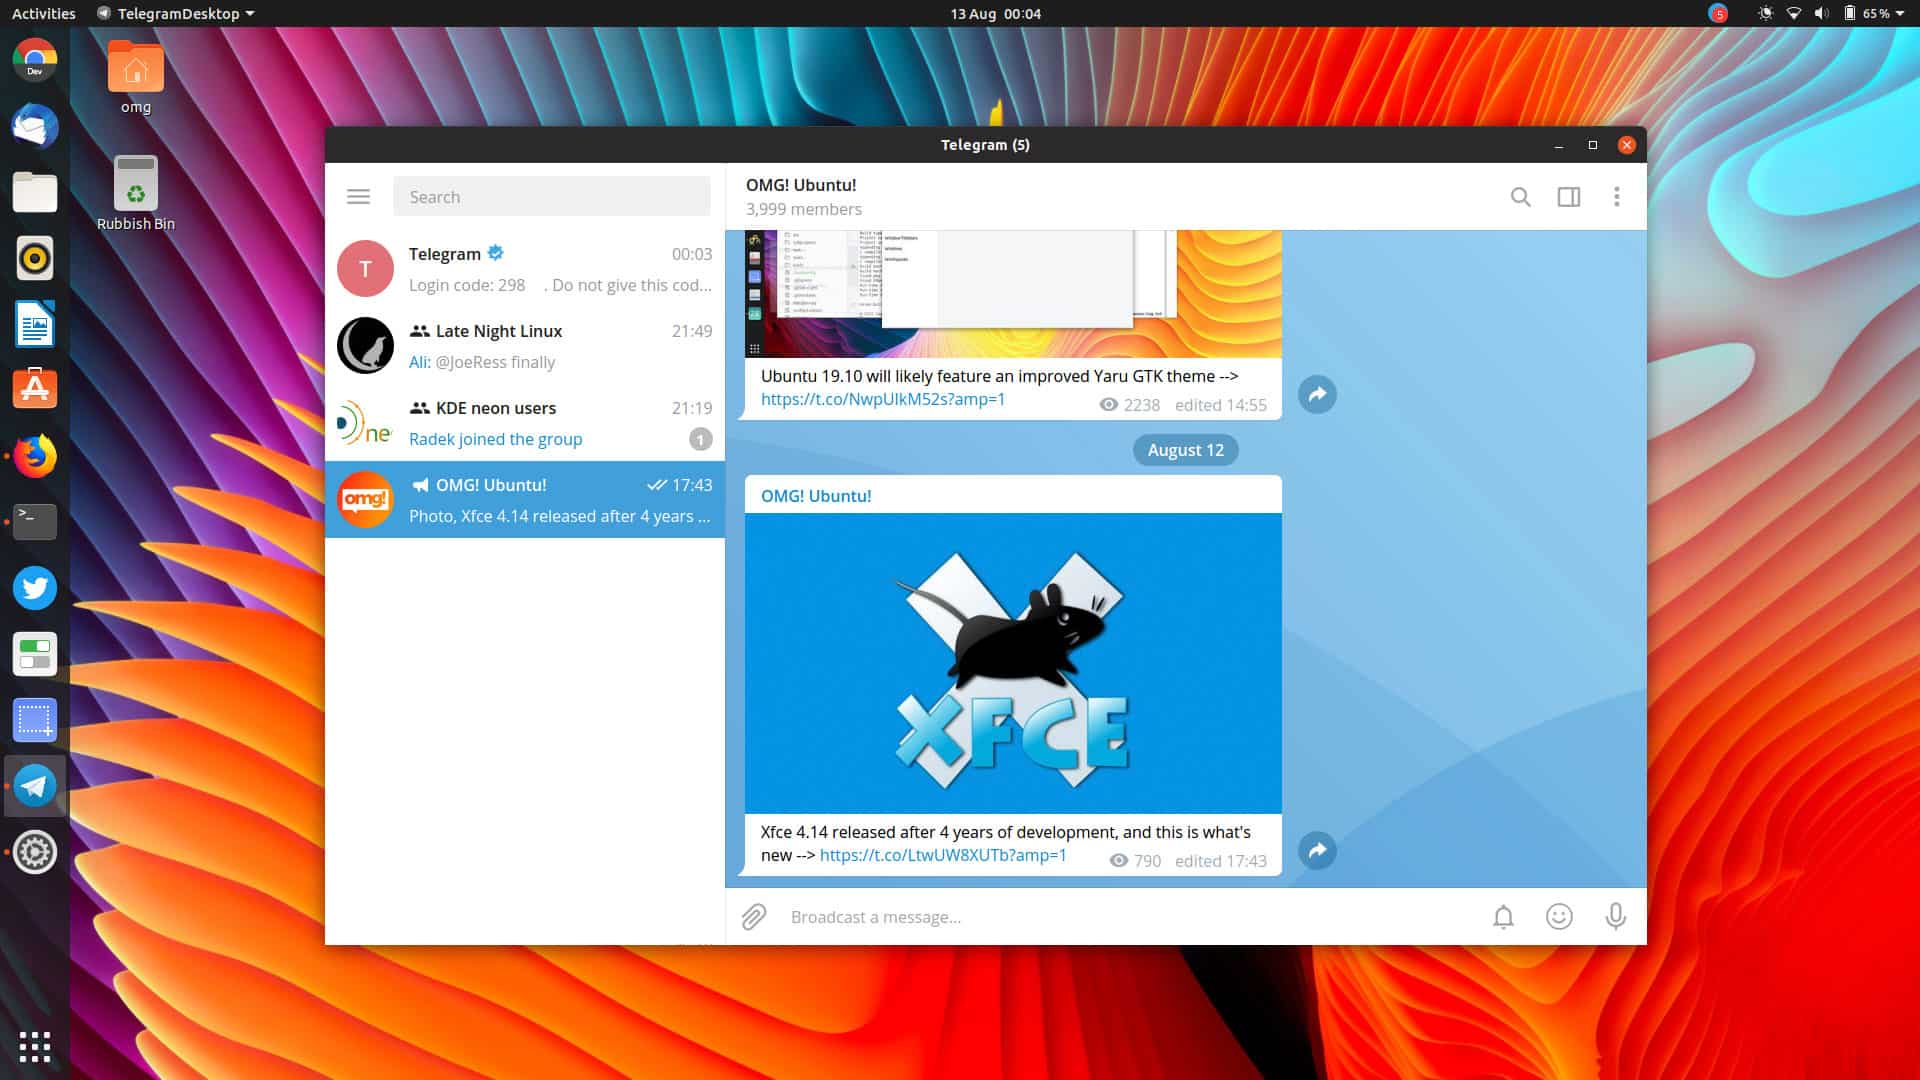
Task: Open the Rubbish Bin on desktop
Action: (136, 194)
